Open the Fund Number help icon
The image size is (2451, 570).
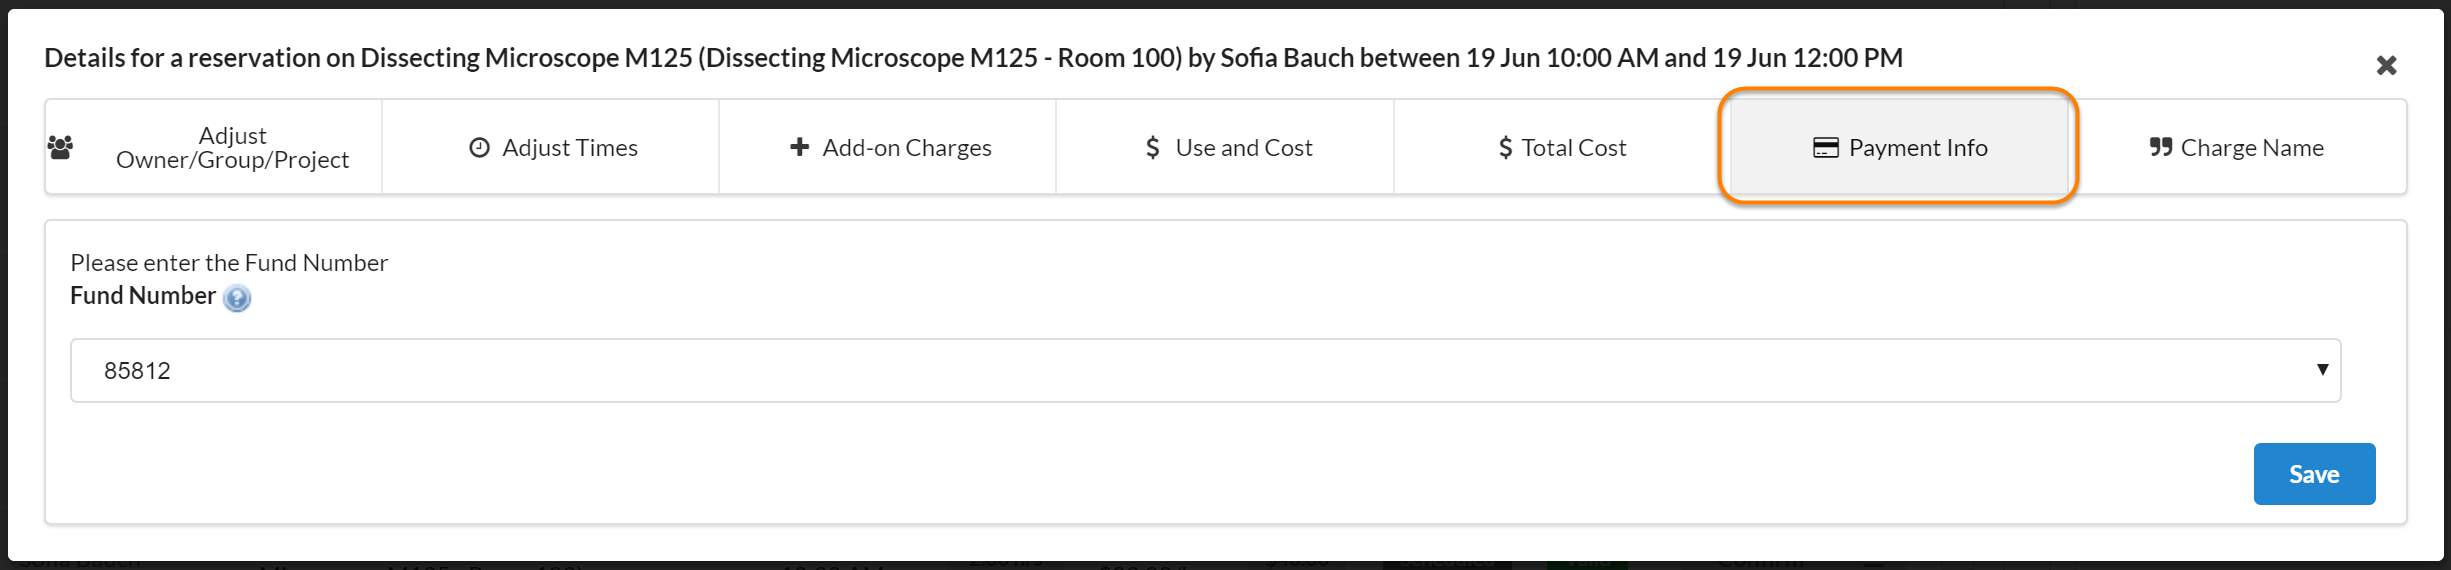[237, 298]
